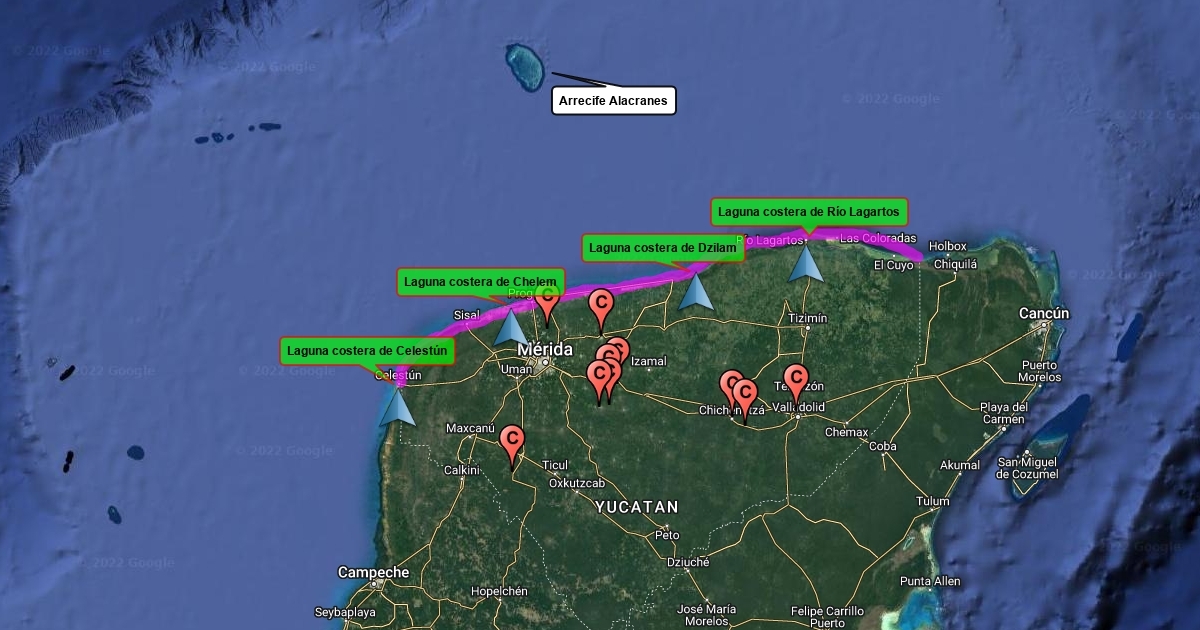Click the red C pin over Progreso

click(x=546, y=303)
